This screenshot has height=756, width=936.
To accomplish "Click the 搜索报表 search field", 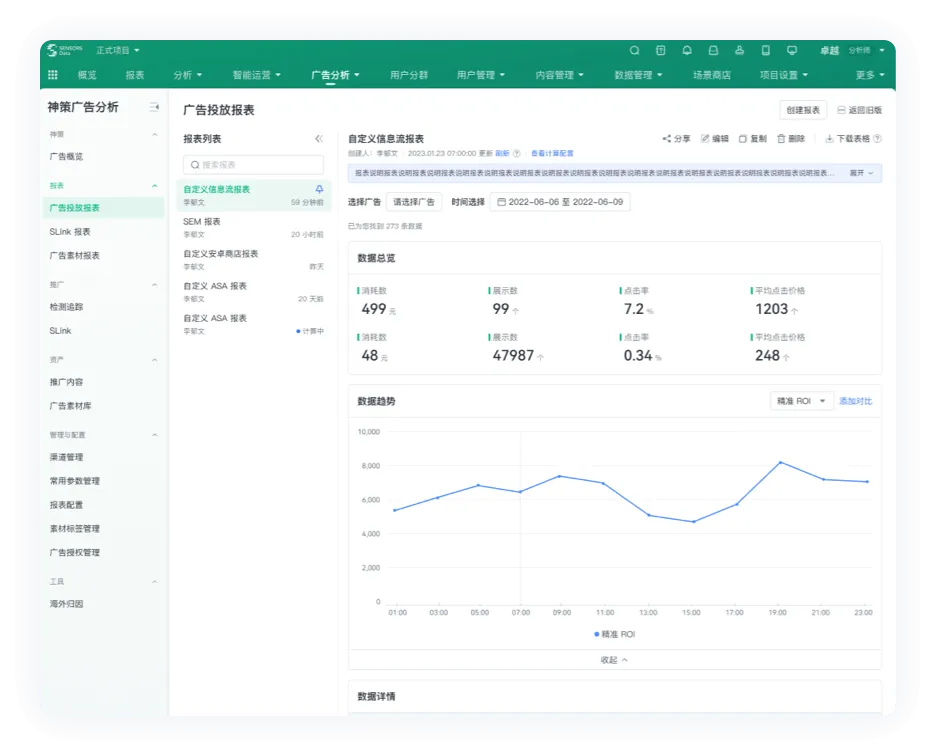I will click(x=253, y=165).
